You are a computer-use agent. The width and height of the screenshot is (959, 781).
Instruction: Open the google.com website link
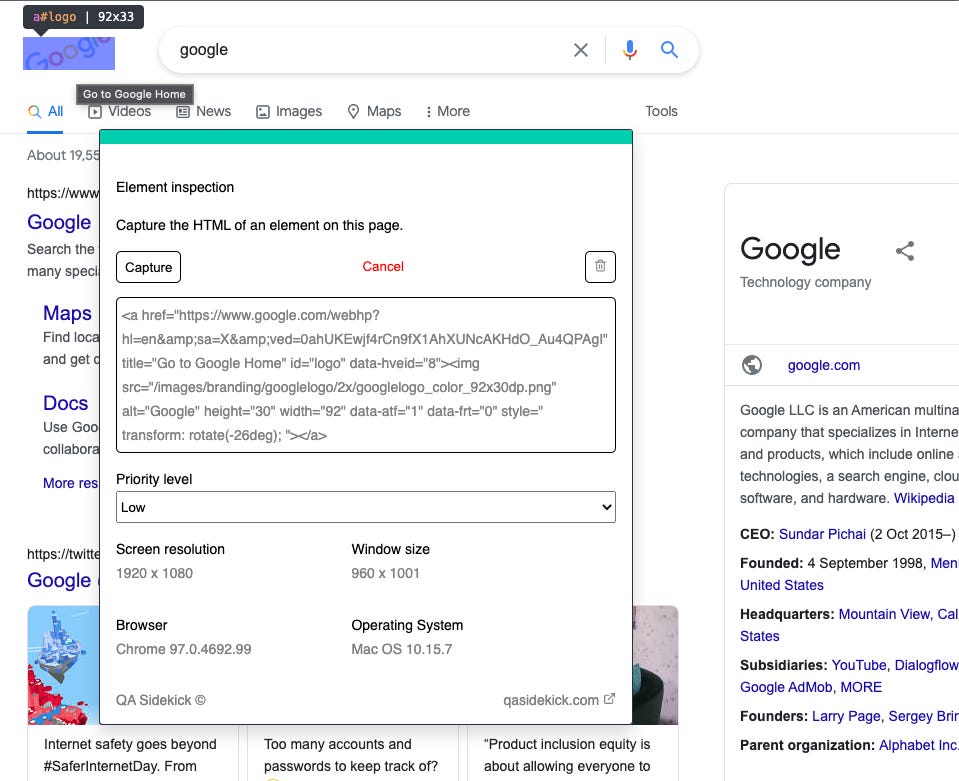[x=824, y=365]
